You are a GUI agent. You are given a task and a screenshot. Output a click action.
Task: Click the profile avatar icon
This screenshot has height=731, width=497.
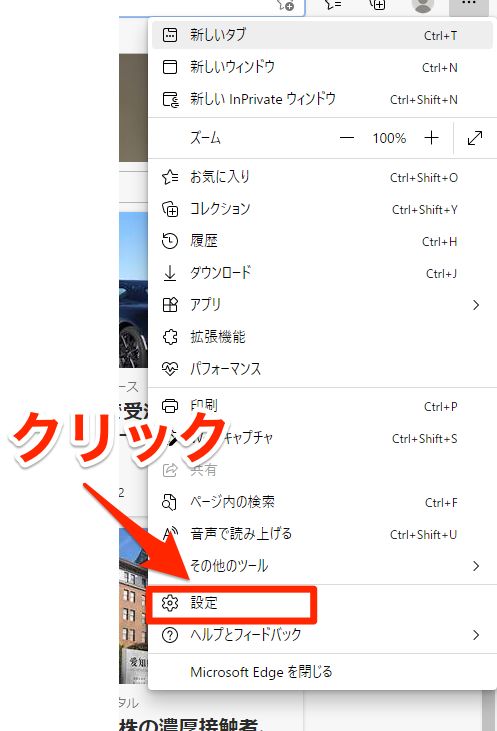click(x=423, y=5)
